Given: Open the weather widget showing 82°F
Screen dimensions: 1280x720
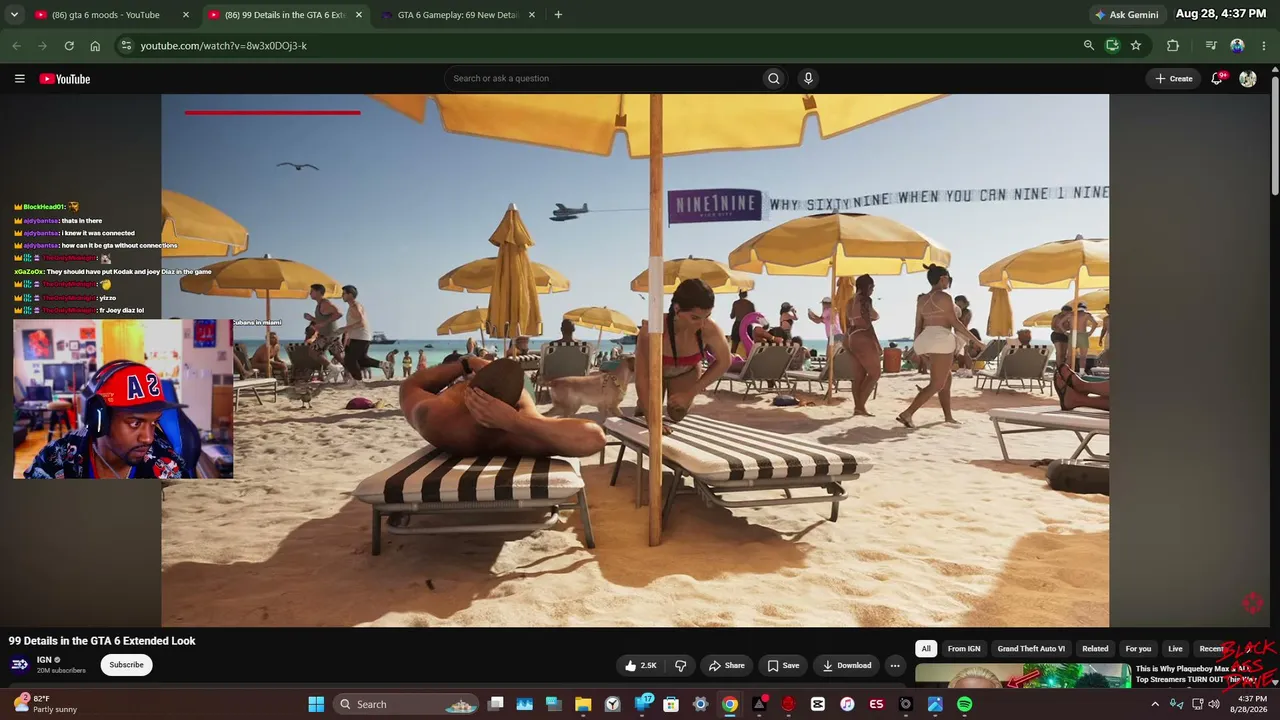Looking at the screenshot, I should 45,704.
